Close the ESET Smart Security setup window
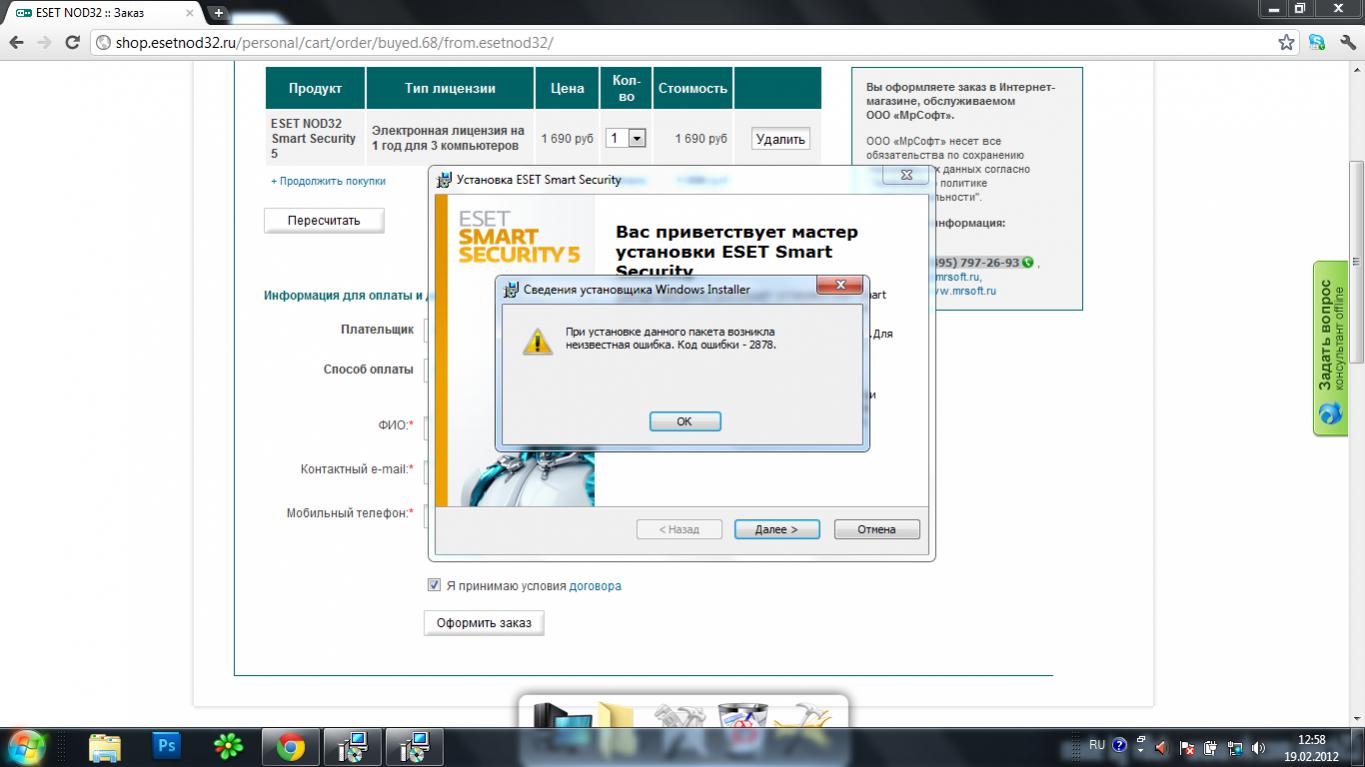 click(906, 175)
